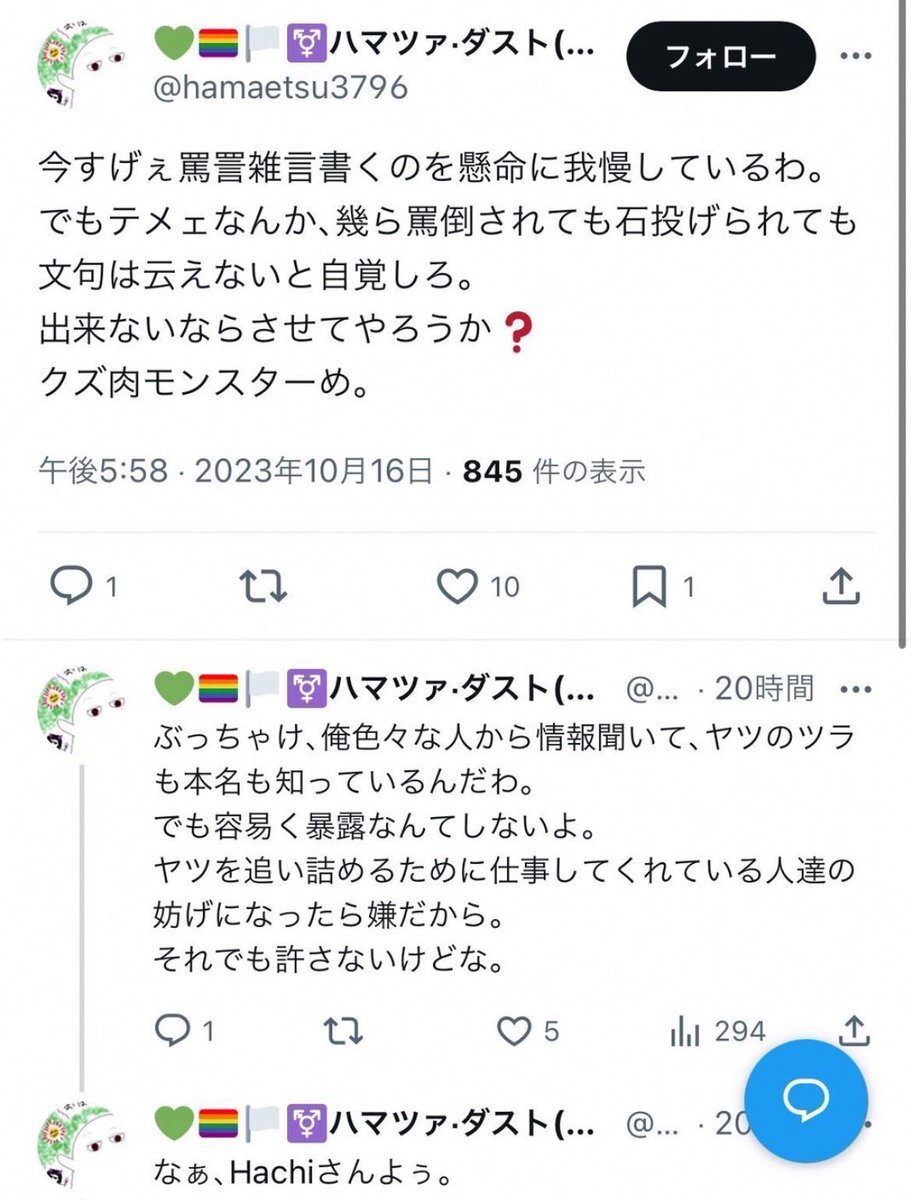Share the main tweet
This screenshot has width=912, height=1200.
pyautogui.click(x=840, y=587)
